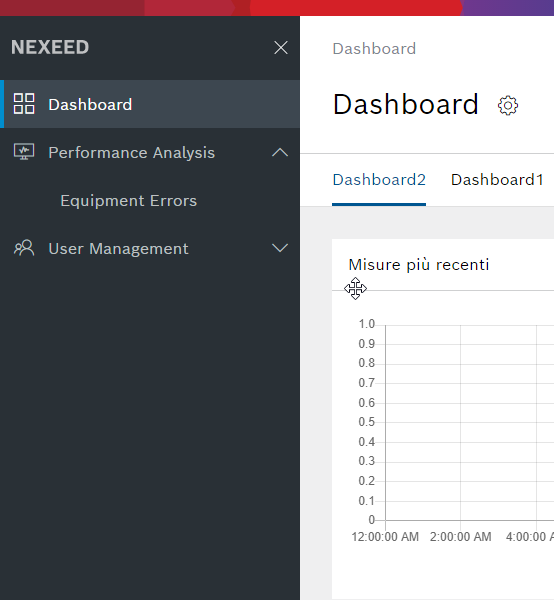Click Performance Analysis menu label
The width and height of the screenshot is (554, 600).
click(132, 153)
